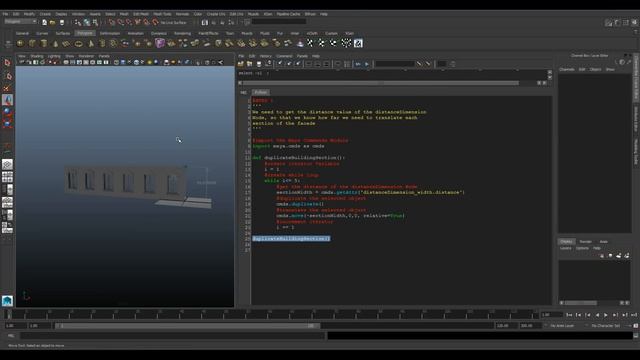Open the Polygons menu set dropdown
Viewport: 640px width, 360px height.
point(20,22)
